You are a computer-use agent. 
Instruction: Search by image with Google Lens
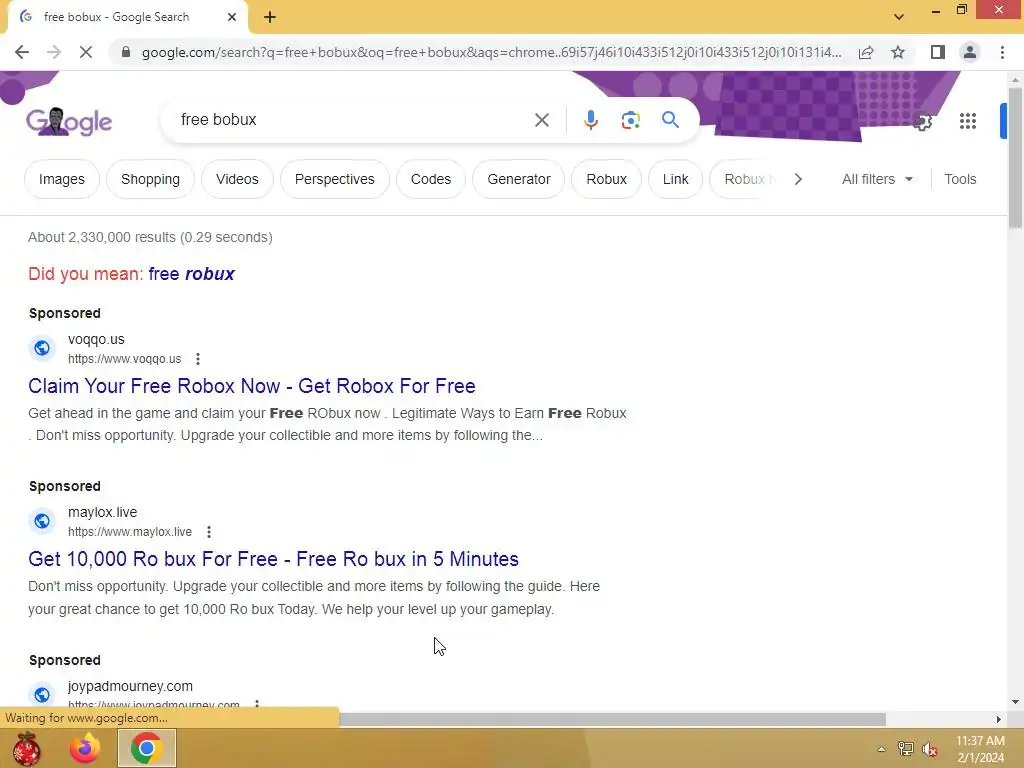click(x=630, y=120)
